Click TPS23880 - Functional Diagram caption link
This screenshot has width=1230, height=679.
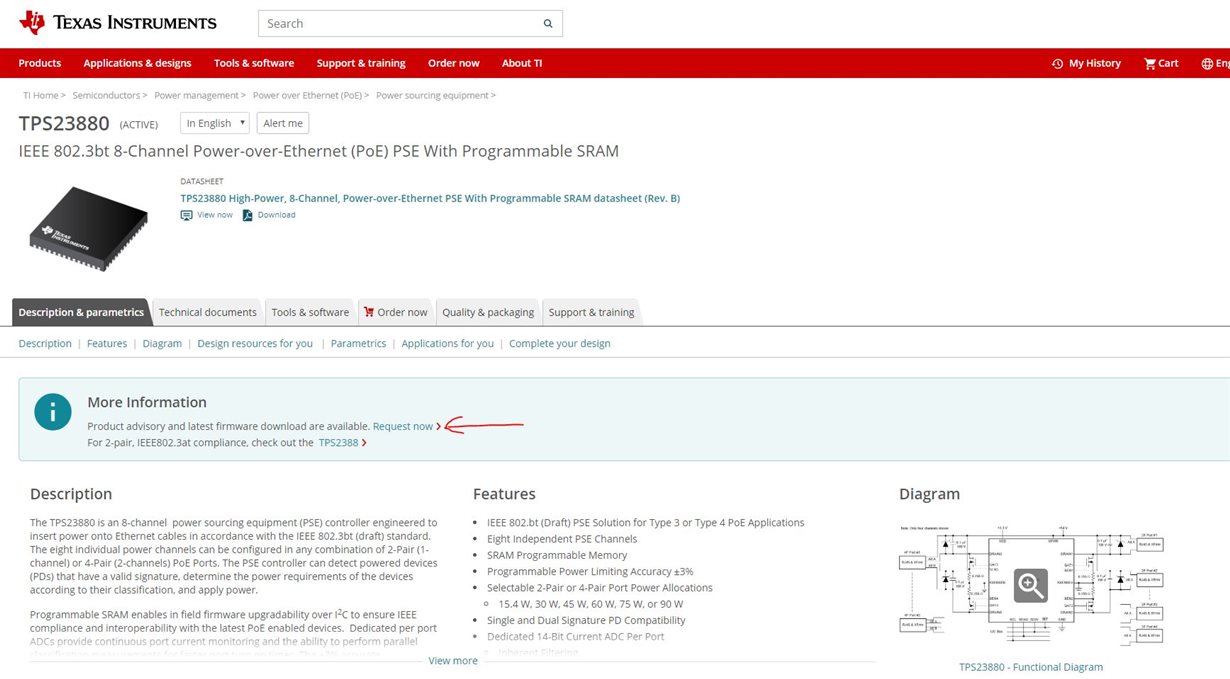(x=1030, y=667)
